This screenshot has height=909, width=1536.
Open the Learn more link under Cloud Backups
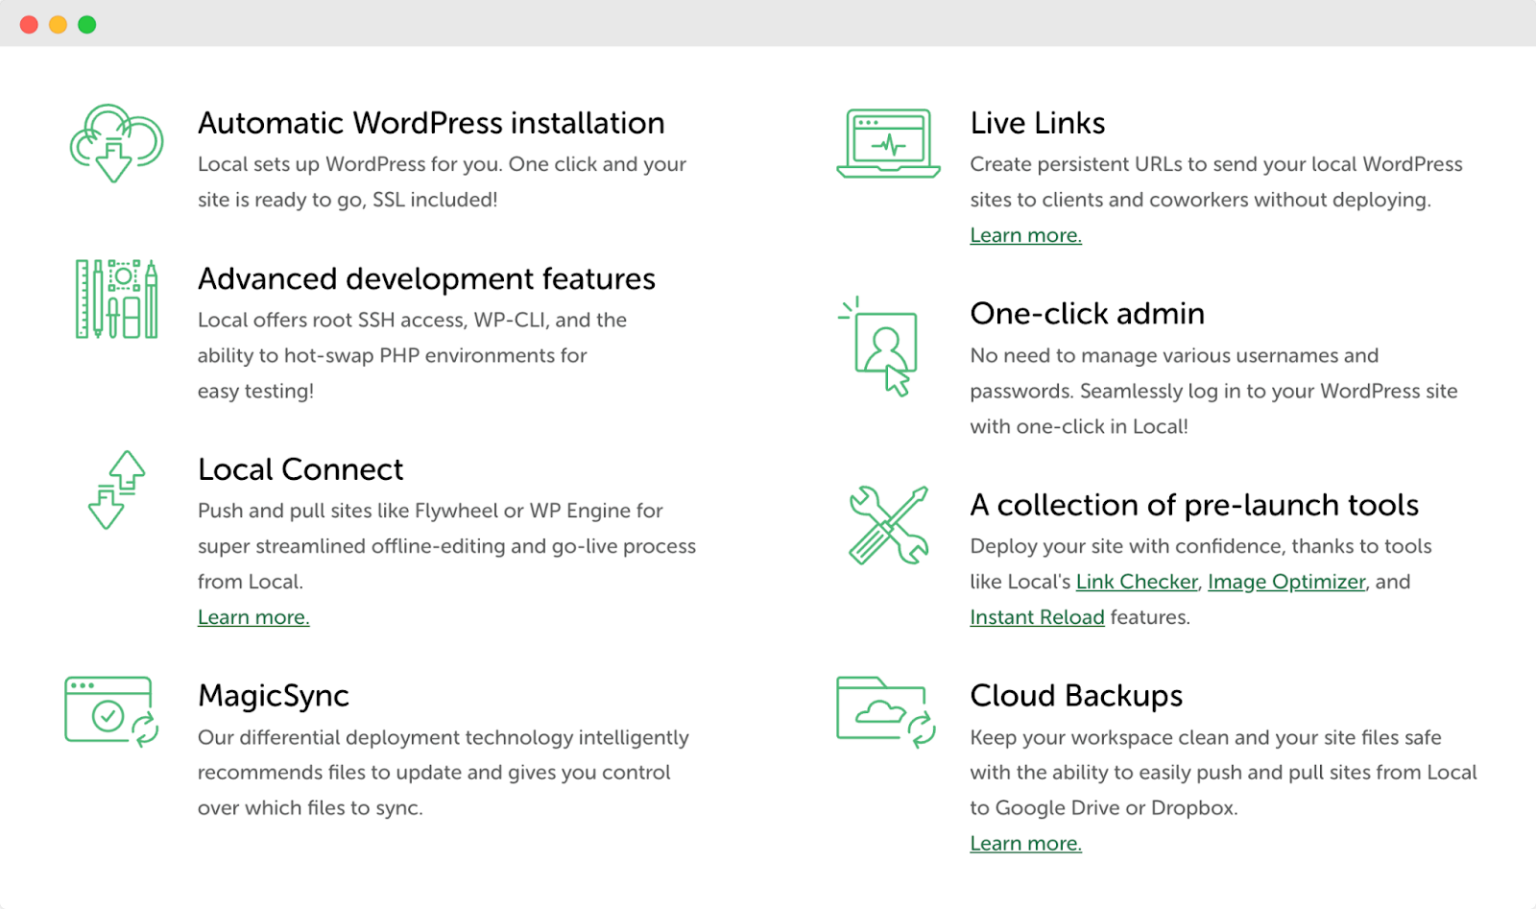click(1025, 843)
